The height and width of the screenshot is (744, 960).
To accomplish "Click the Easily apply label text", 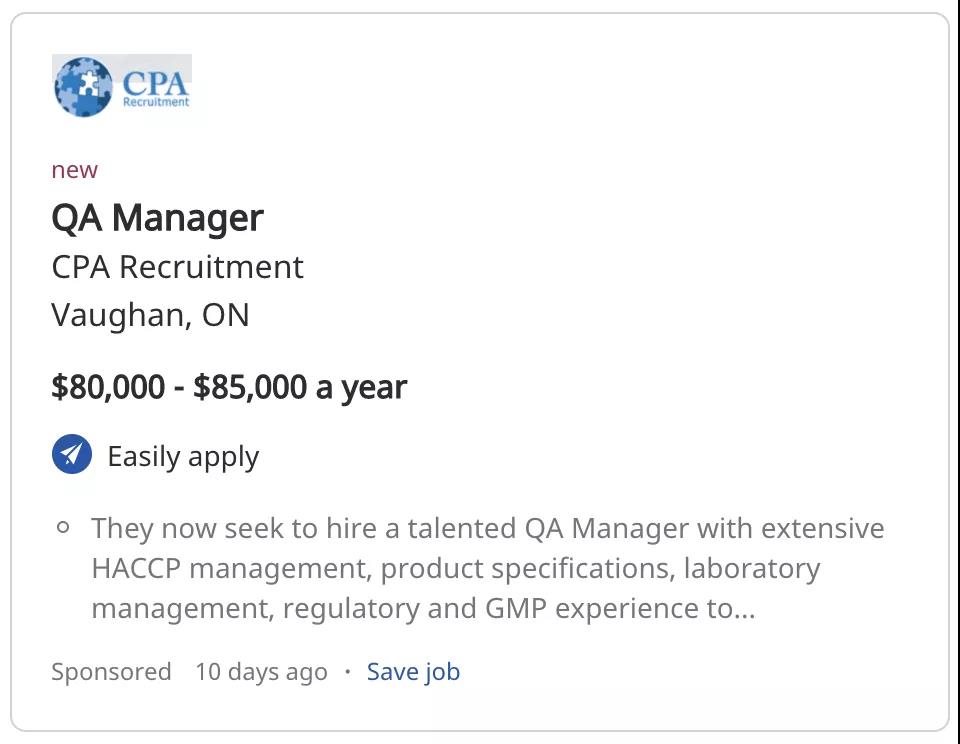I will pos(183,457).
